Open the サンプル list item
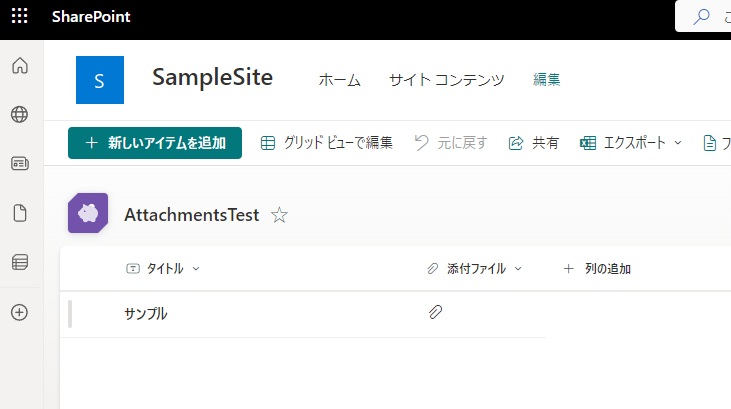 point(145,313)
